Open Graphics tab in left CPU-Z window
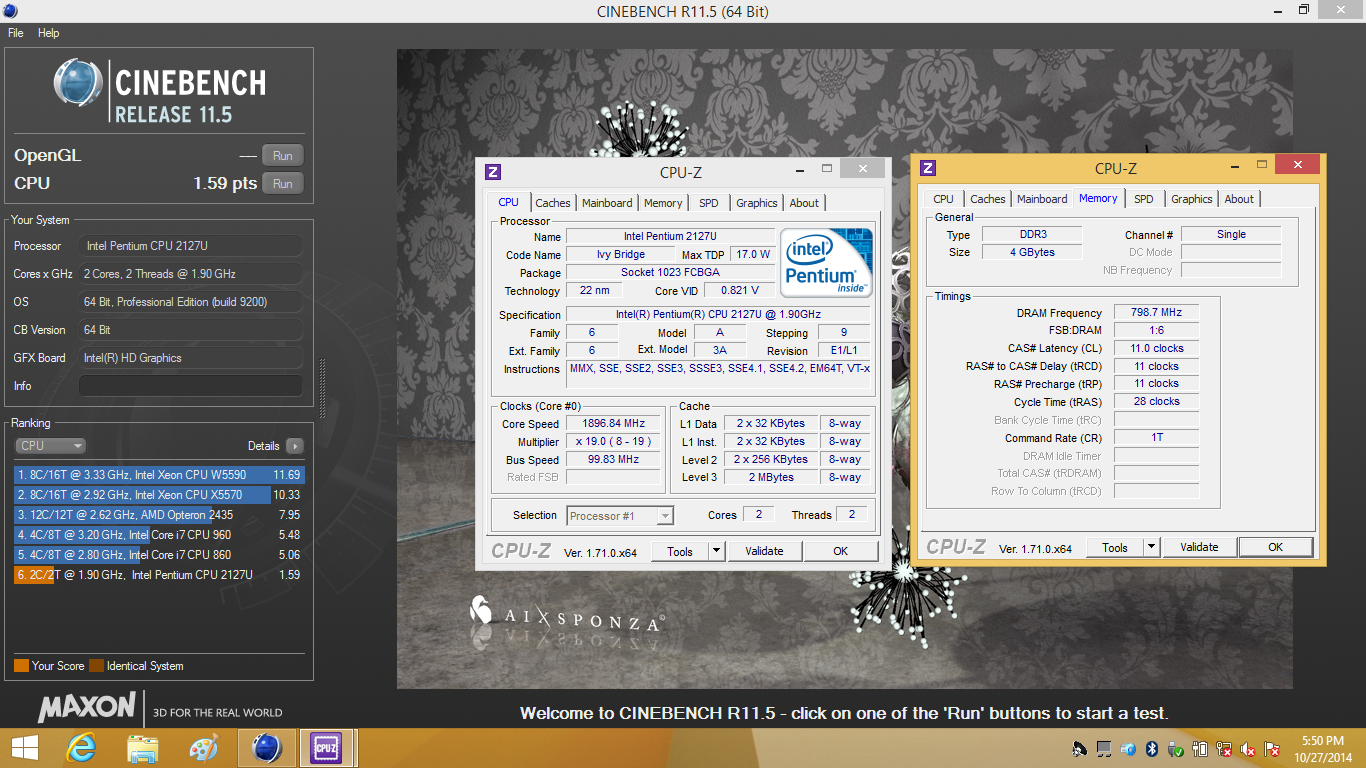Screen dimensions: 1366x768 (x=757, y=203)
